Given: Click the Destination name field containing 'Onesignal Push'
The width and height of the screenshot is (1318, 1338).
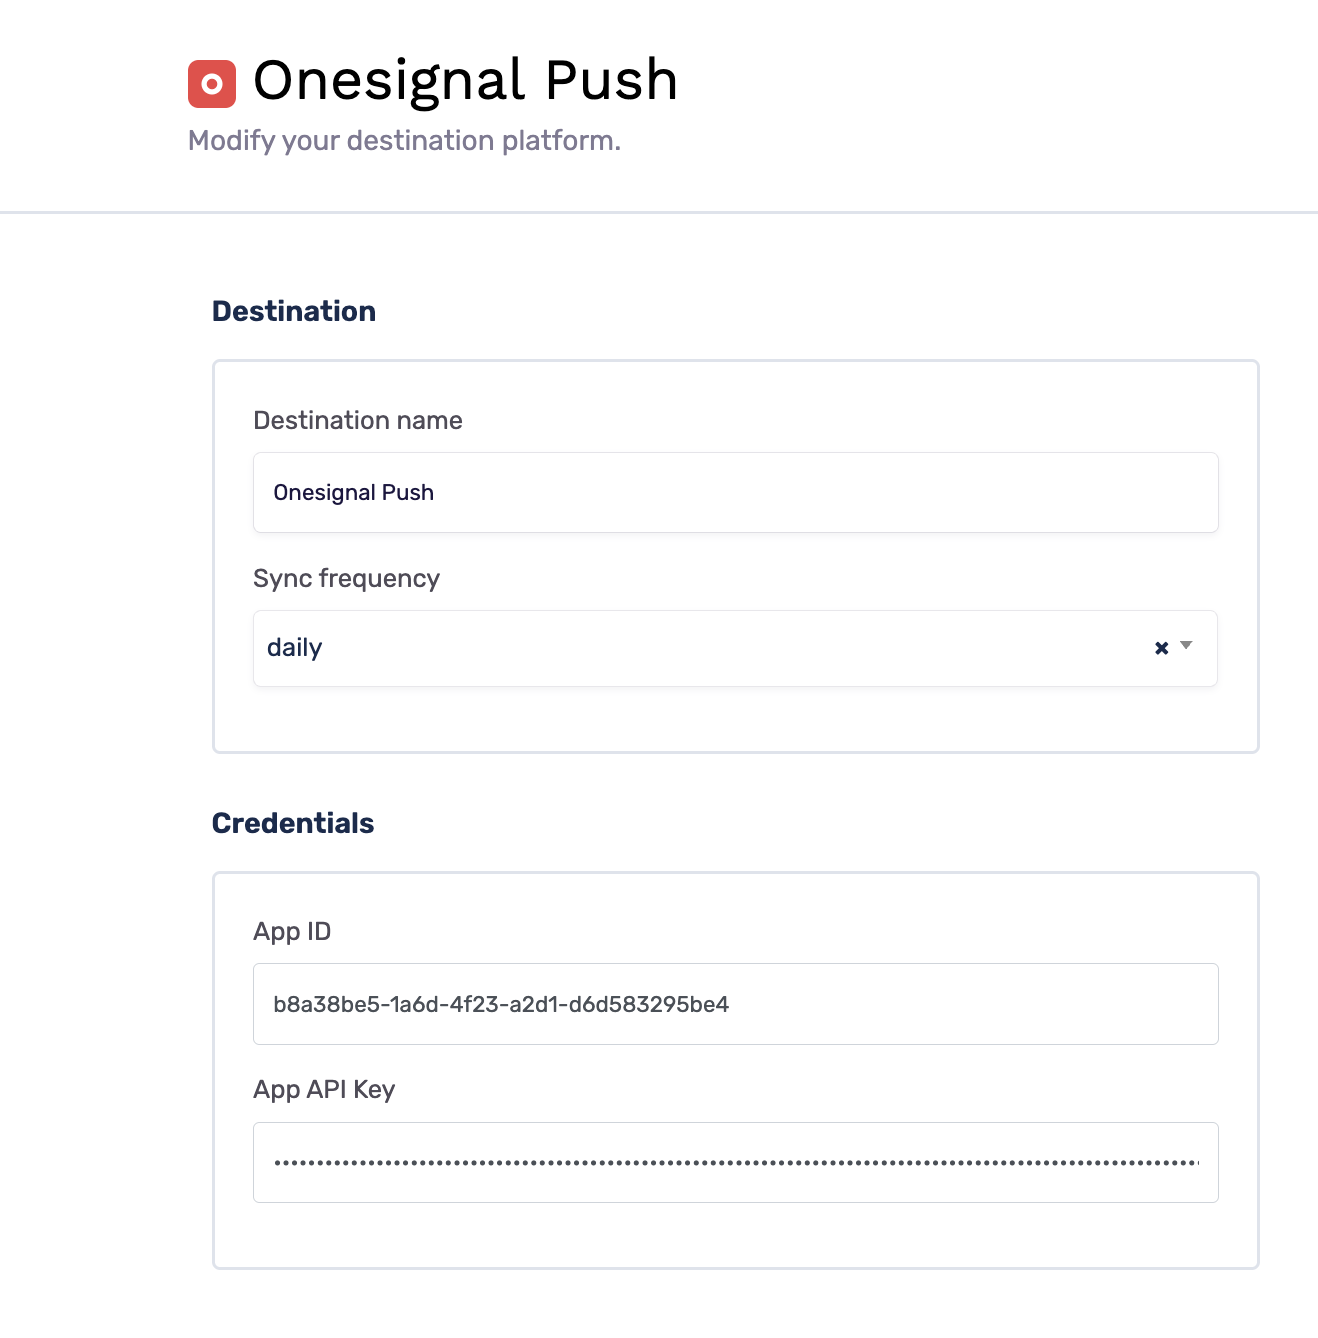Looking at the screenshot, I should [736, 492].
